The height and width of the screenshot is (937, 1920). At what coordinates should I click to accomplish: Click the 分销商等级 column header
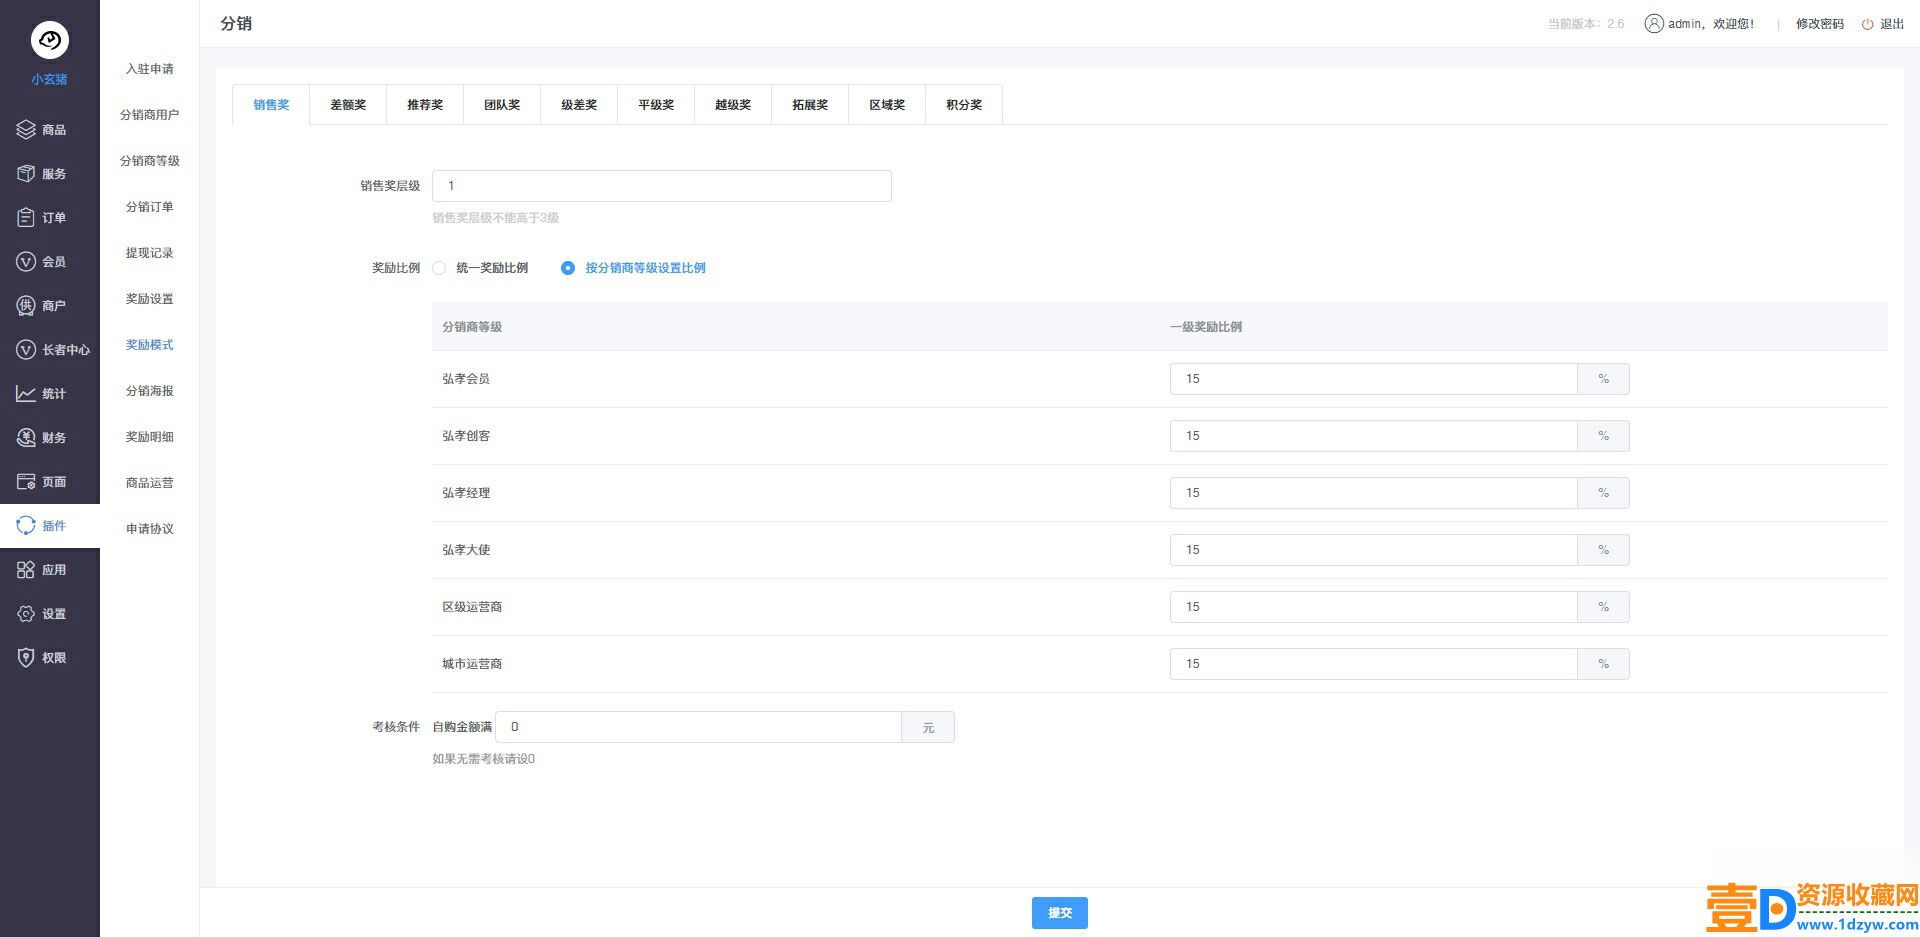472,327
